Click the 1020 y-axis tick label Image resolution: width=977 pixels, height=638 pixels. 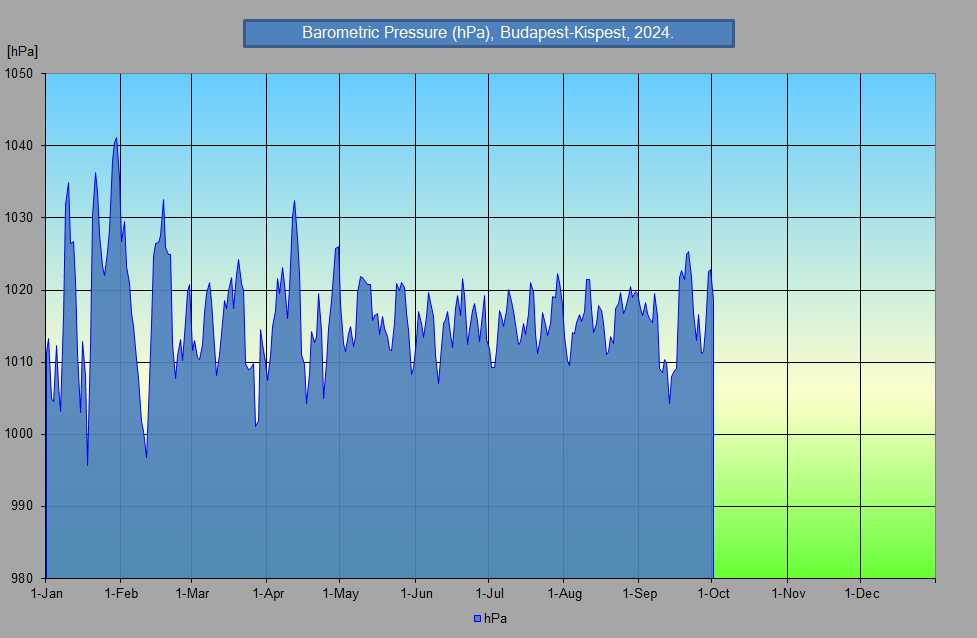[x=19, y=290]
